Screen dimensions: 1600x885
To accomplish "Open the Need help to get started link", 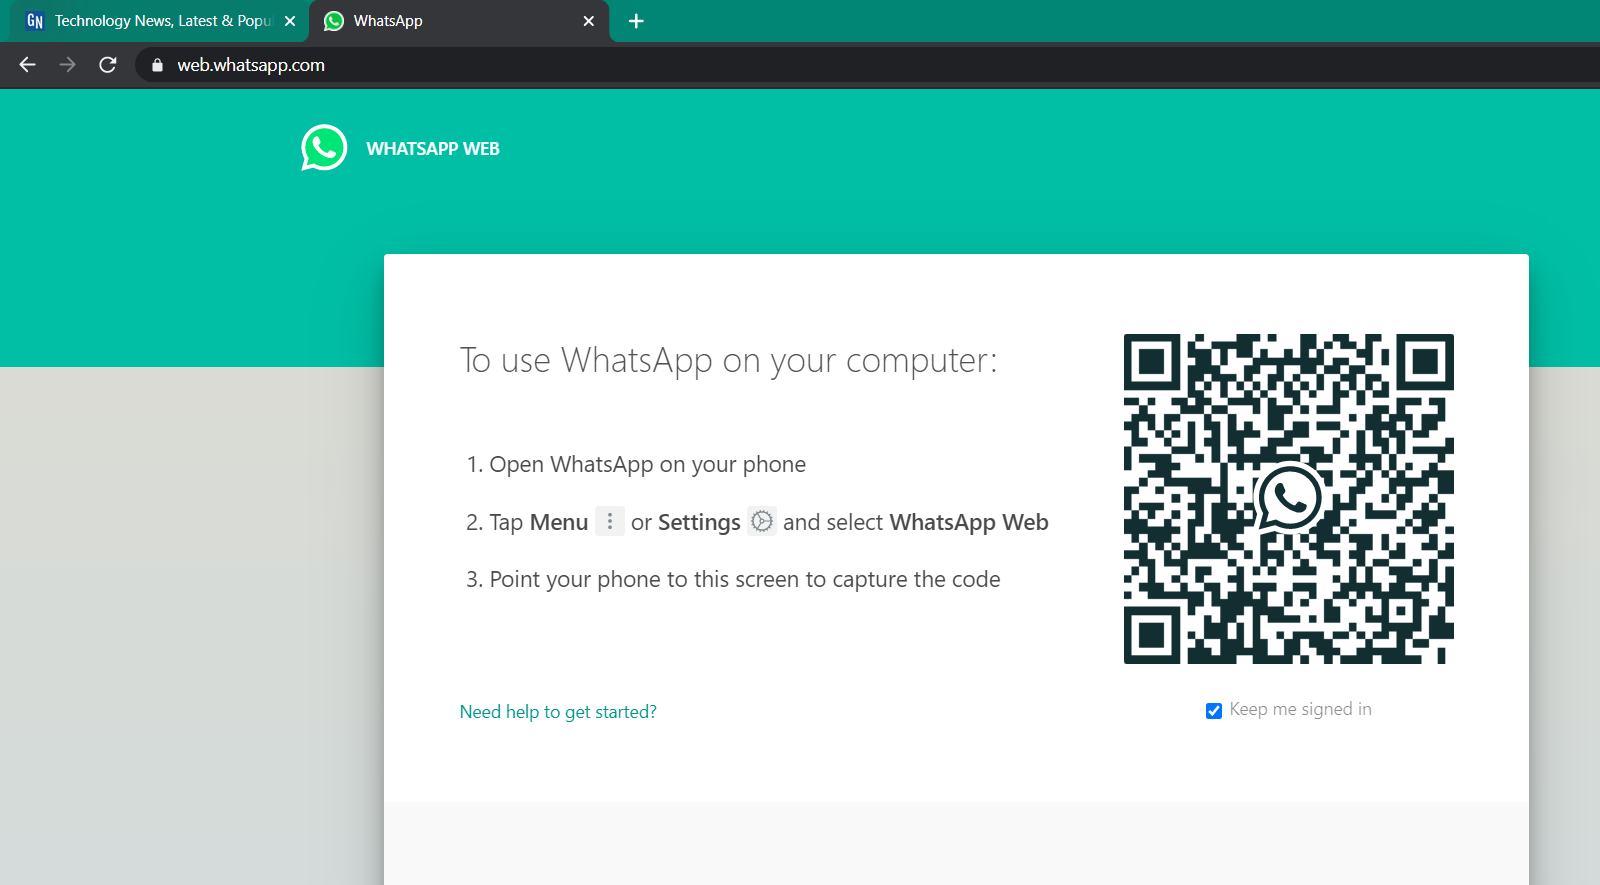I will tap(558, 712).
